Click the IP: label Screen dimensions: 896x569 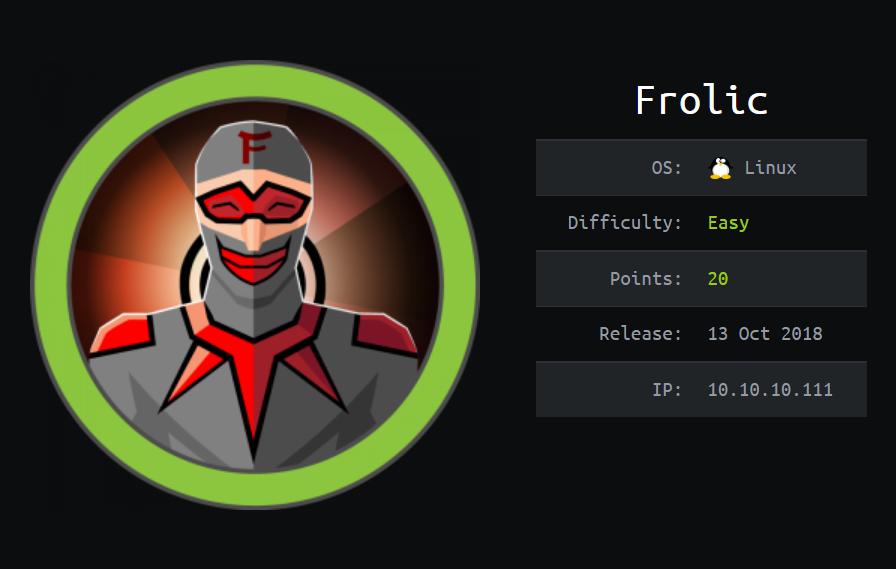click(x=667, y=390)
